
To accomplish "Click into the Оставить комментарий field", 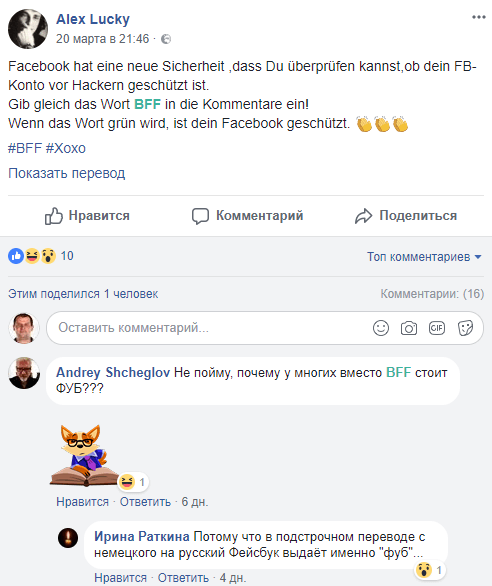I will 209,328.
